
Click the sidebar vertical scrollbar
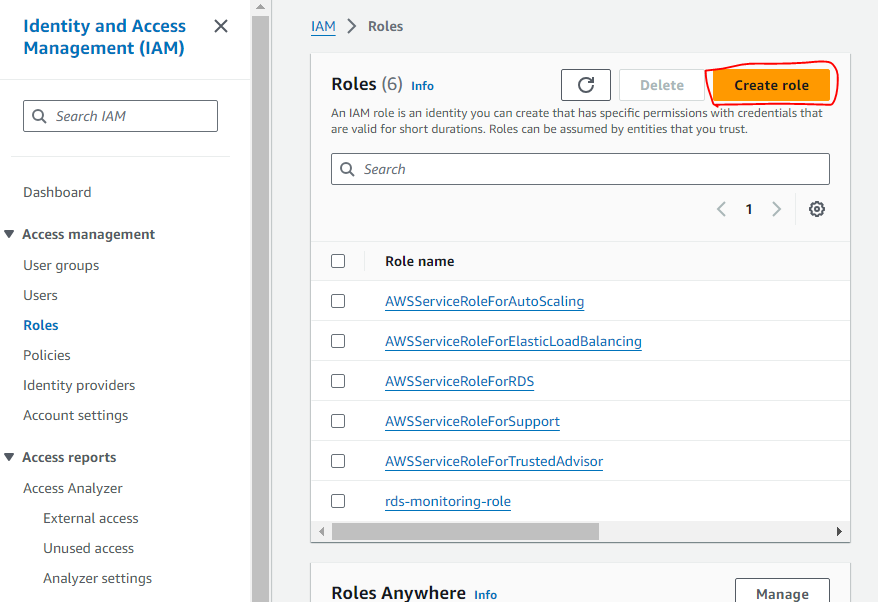click(260, 308)
